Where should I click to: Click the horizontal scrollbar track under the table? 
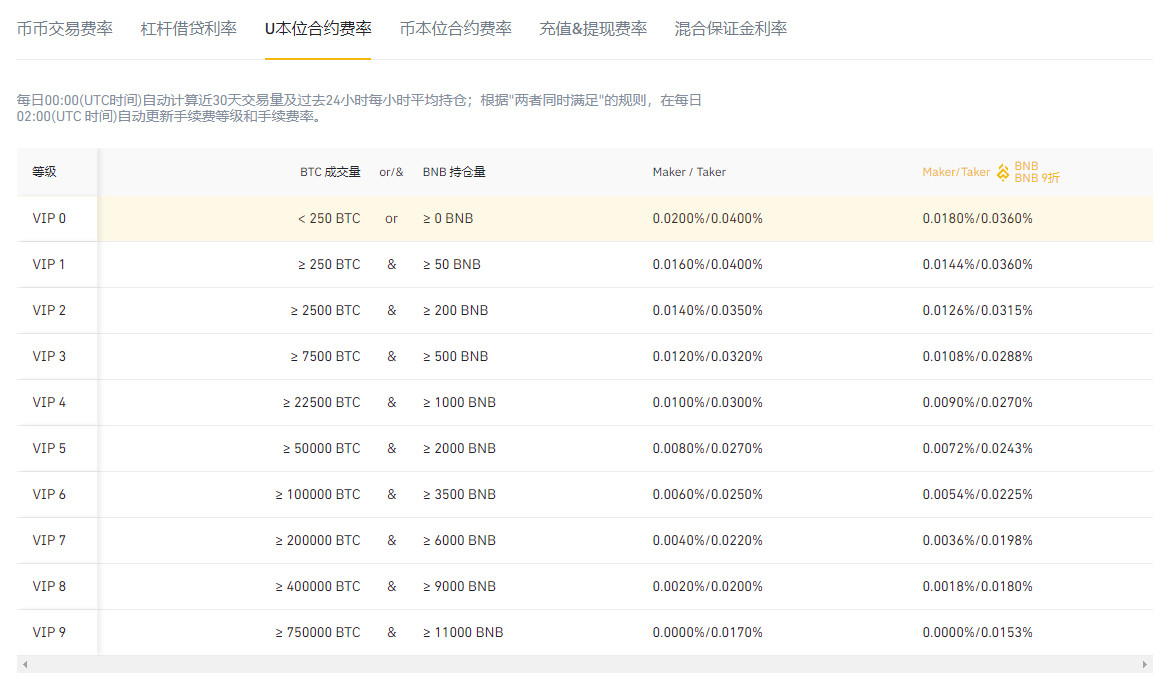point(585,665)
